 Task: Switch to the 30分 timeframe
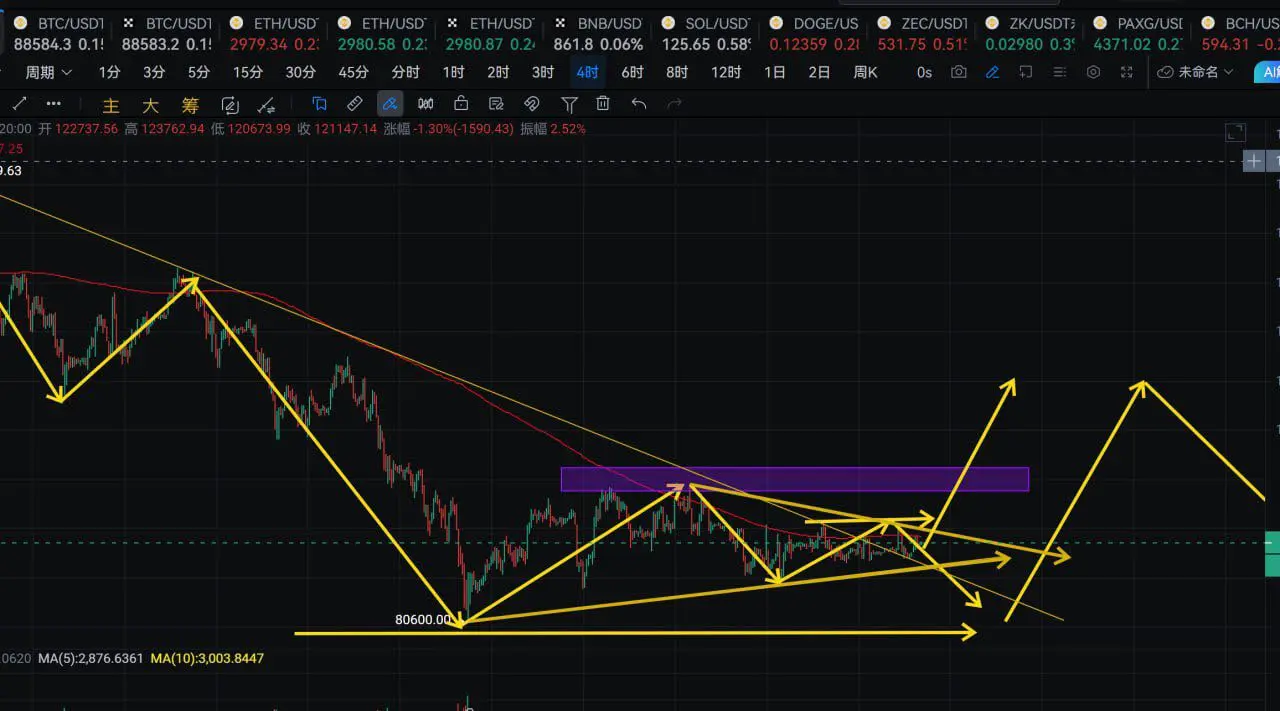tap(300, 72)
